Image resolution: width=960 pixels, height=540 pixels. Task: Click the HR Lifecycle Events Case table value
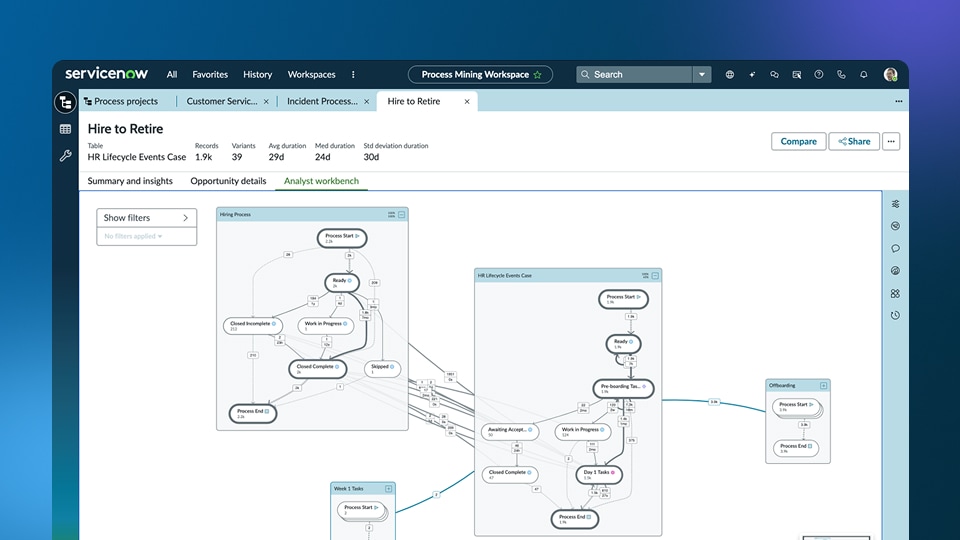(137, 157)
